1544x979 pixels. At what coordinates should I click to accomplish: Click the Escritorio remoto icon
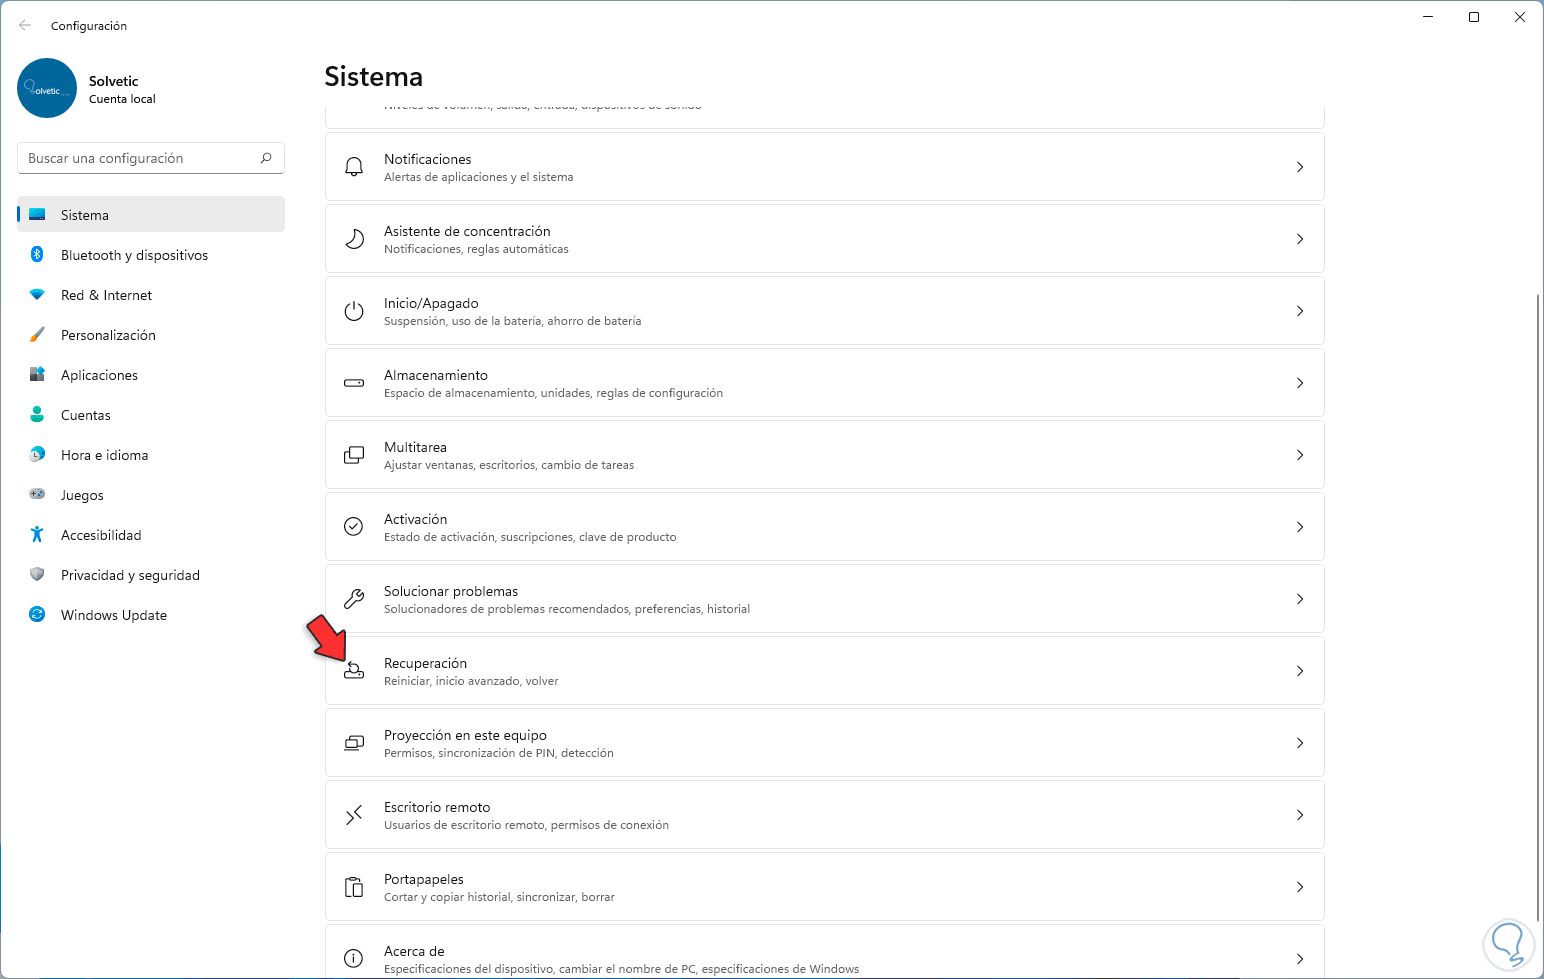354,815
